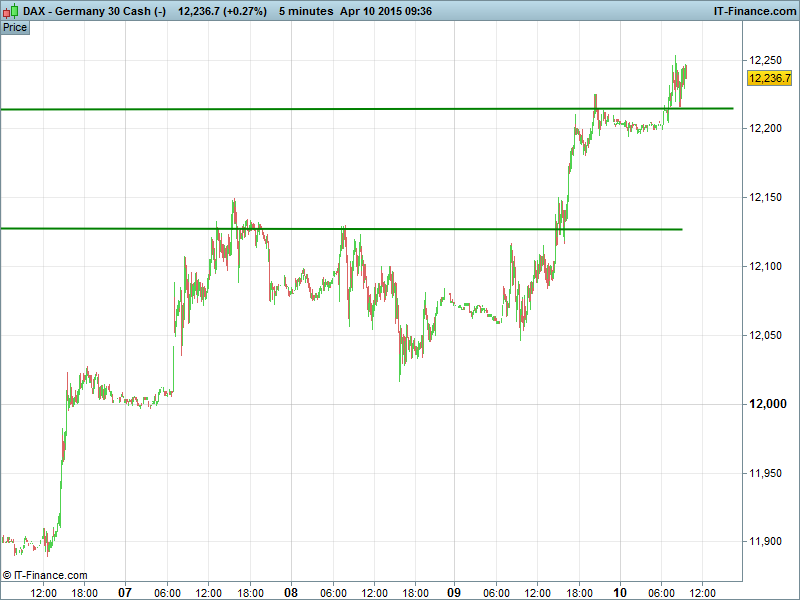Click the IT-Finance.com link at top right

pyautogui.click(x=753, y=11)
